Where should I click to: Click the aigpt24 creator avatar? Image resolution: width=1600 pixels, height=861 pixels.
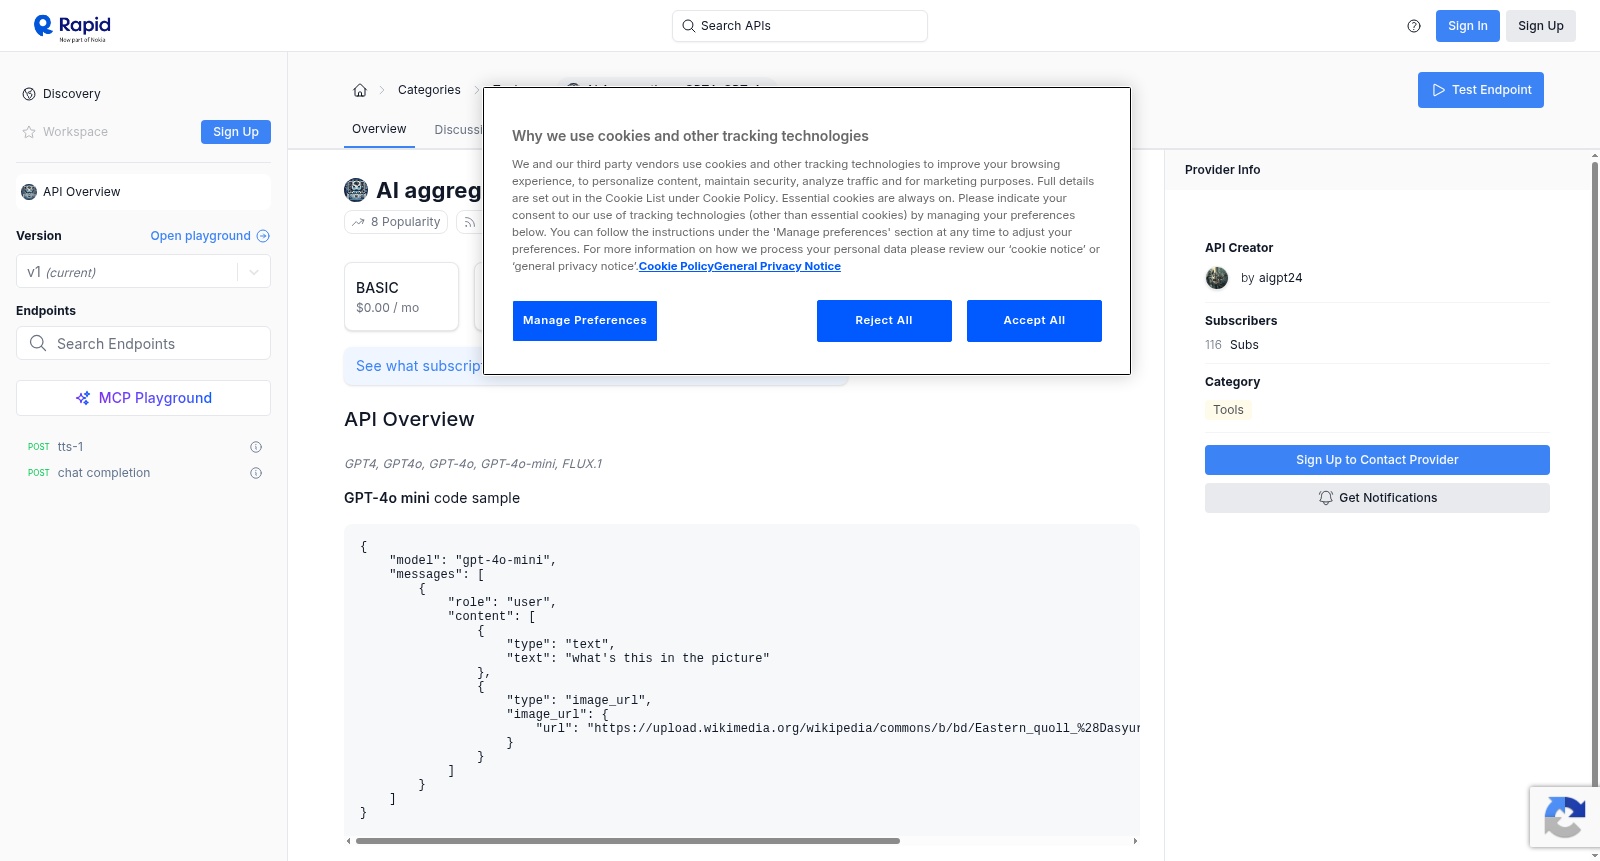(x=1217, y=278)
